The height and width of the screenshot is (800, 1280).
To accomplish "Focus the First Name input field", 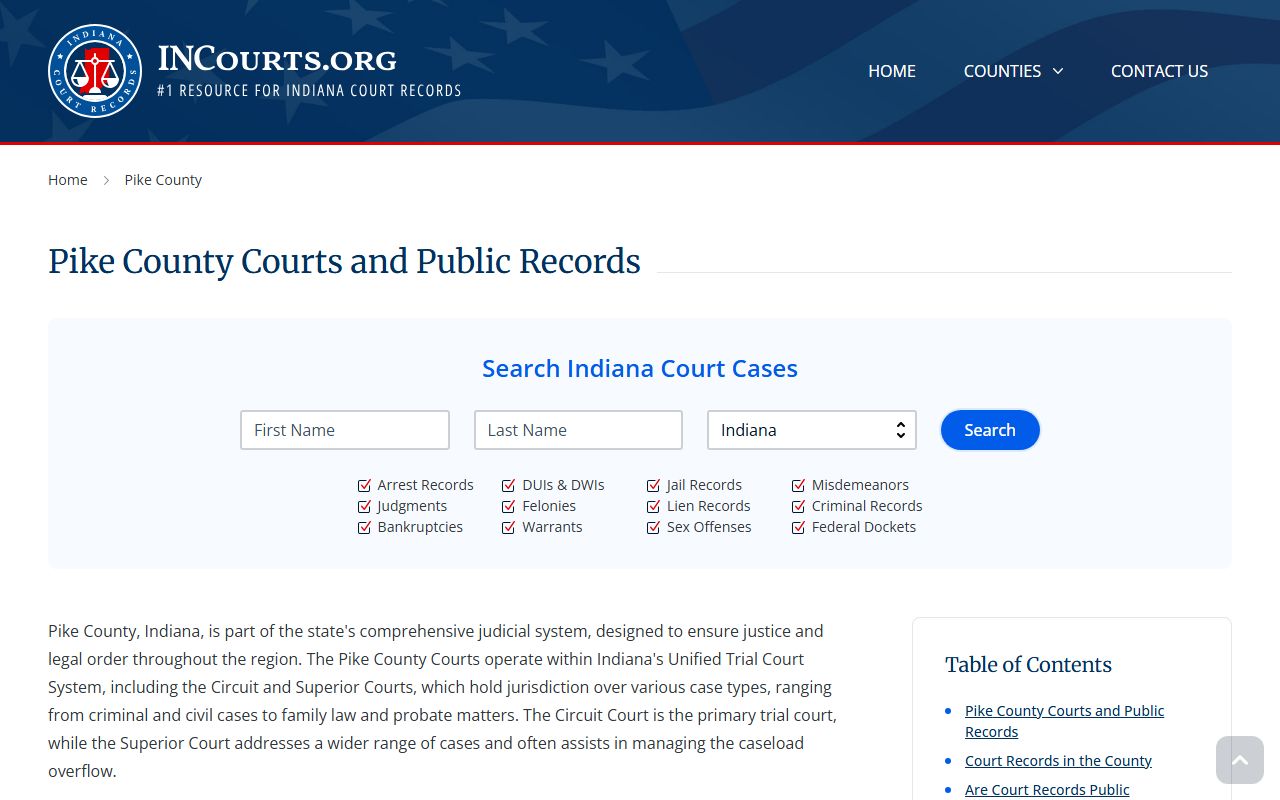I will pyautogui.click(x=345, y=430).
